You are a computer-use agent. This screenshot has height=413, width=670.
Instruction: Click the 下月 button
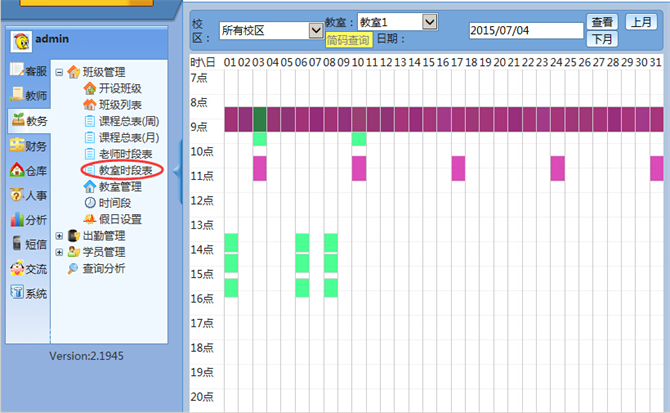point(602,39)
